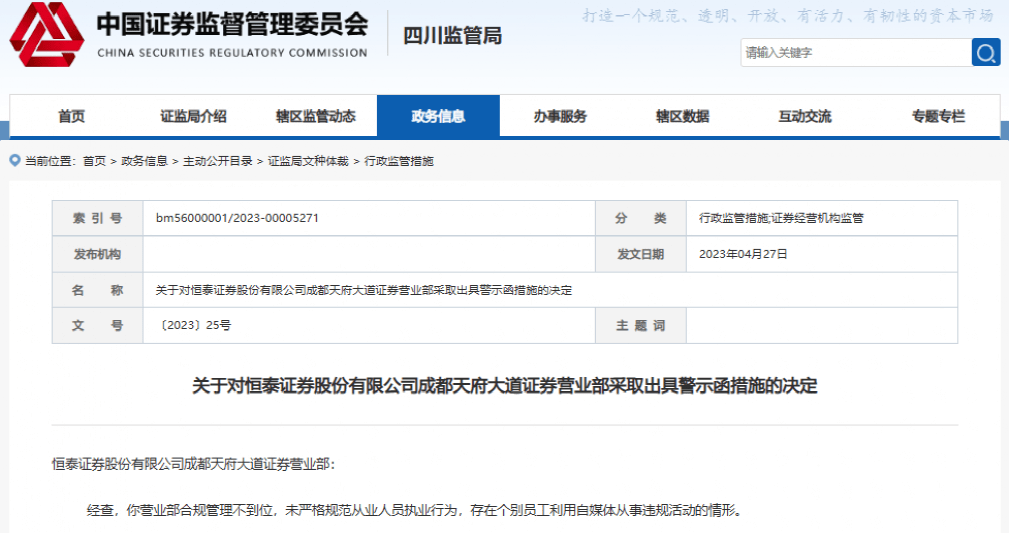Viewport: 1009px width, 533px height.
Task: Open the 证监局介绍 navigation tab
Action: coord(193,116)
